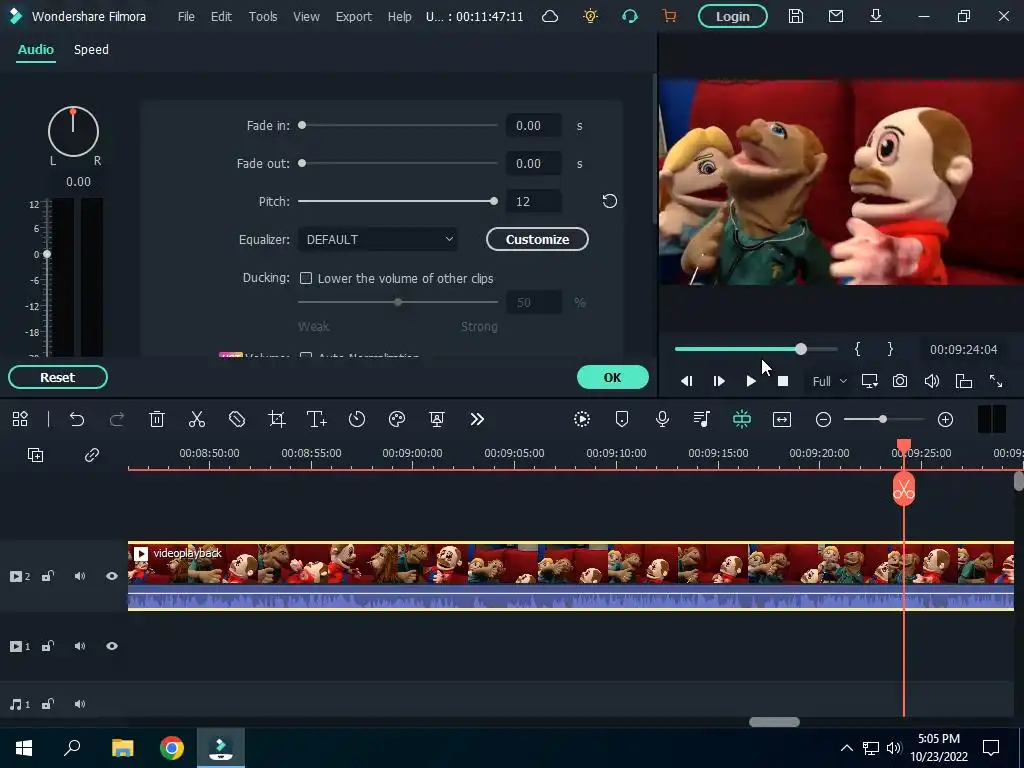
Task: Open the track manager add icon
Action: (35, 455)
